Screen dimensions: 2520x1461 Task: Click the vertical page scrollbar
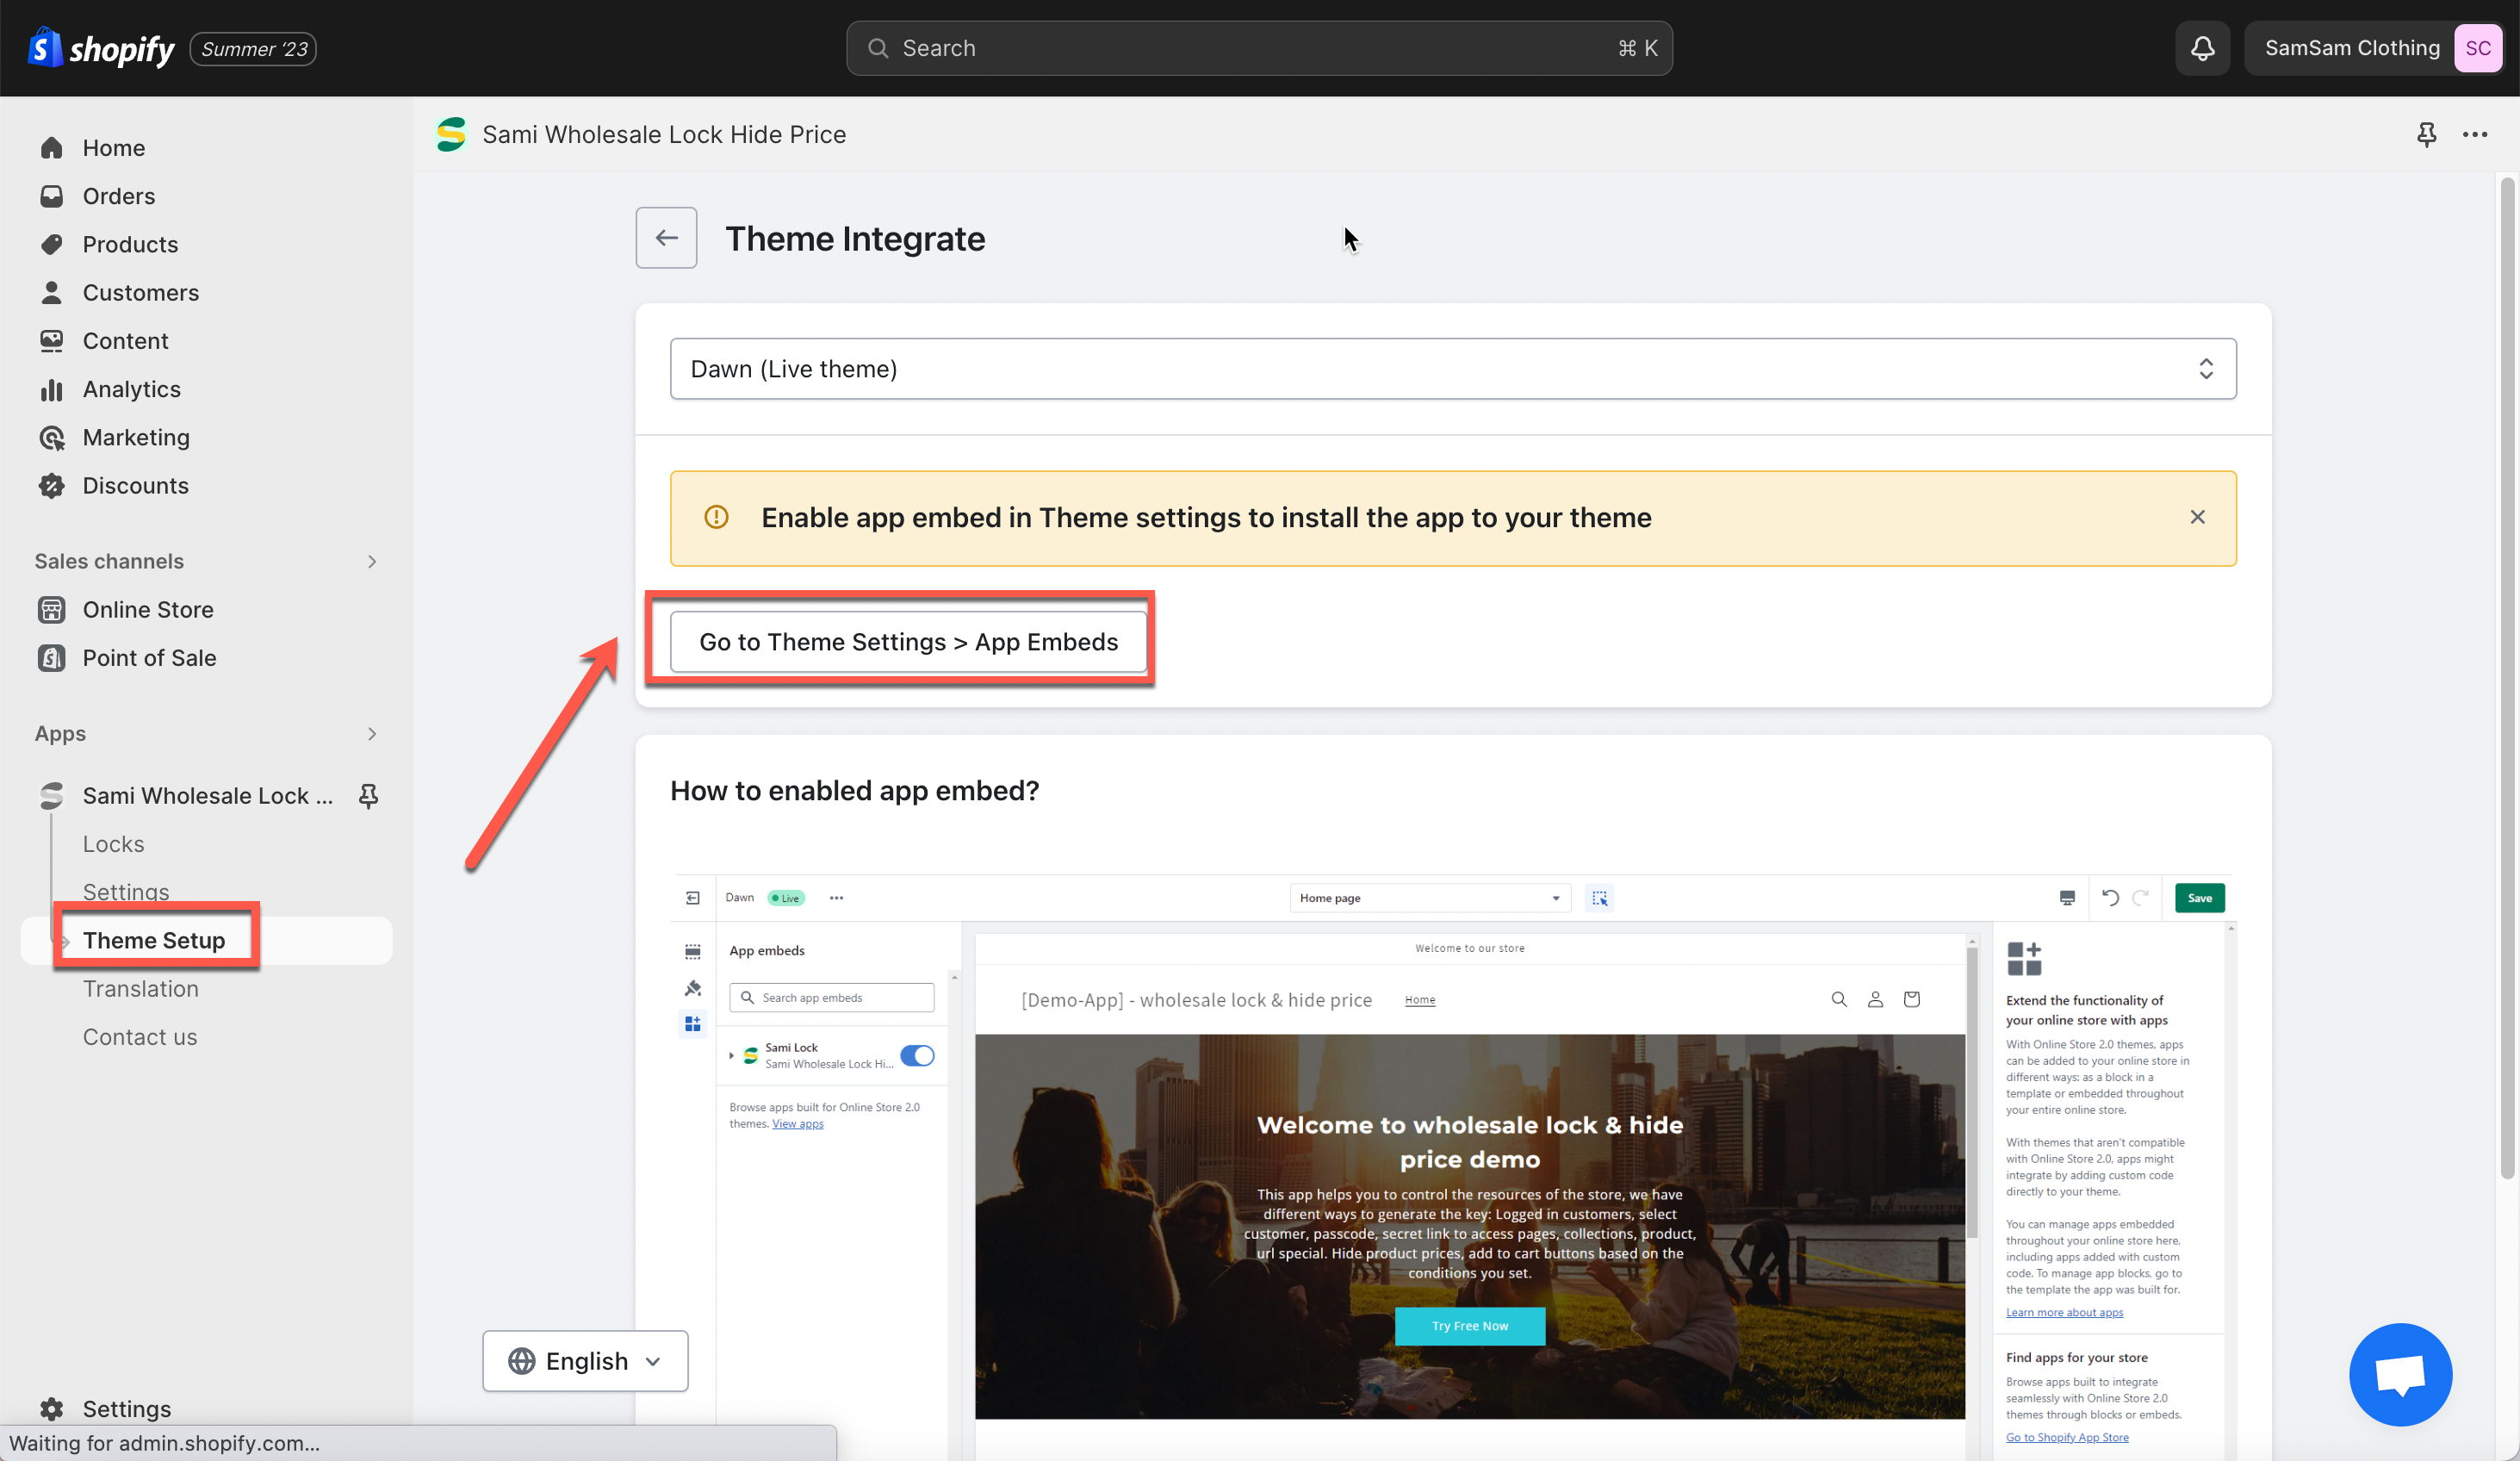(2508, 680)
